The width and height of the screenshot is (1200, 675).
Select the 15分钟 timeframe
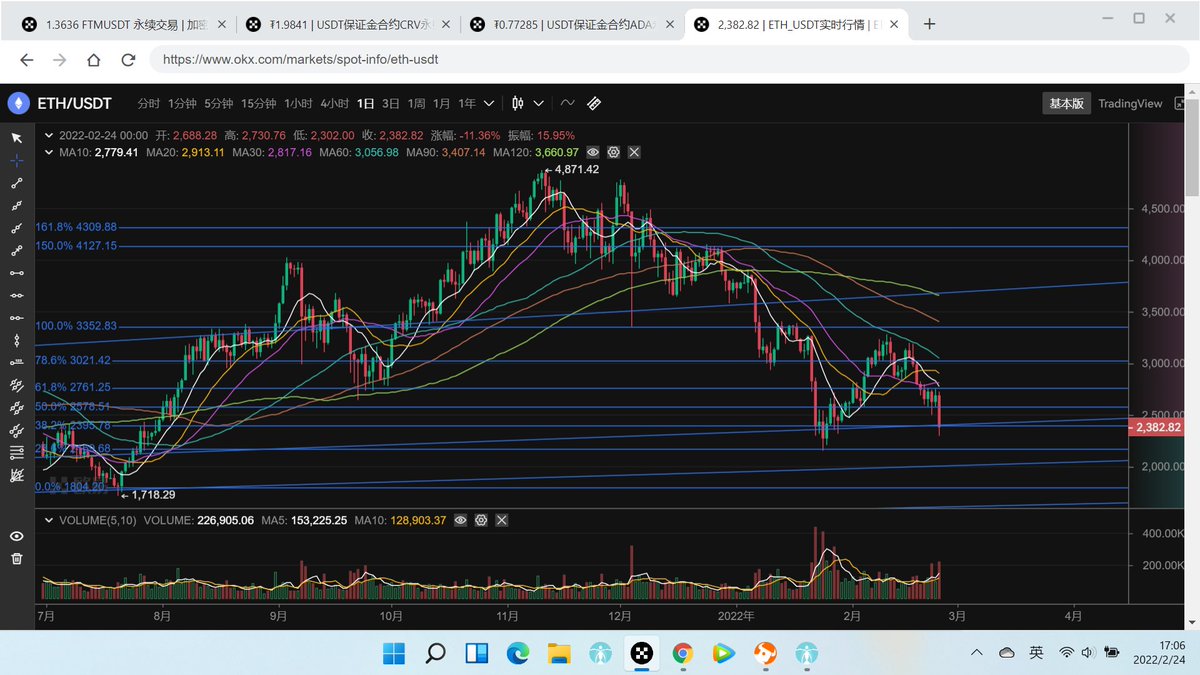pyautogui.click(x=257, y=103)
